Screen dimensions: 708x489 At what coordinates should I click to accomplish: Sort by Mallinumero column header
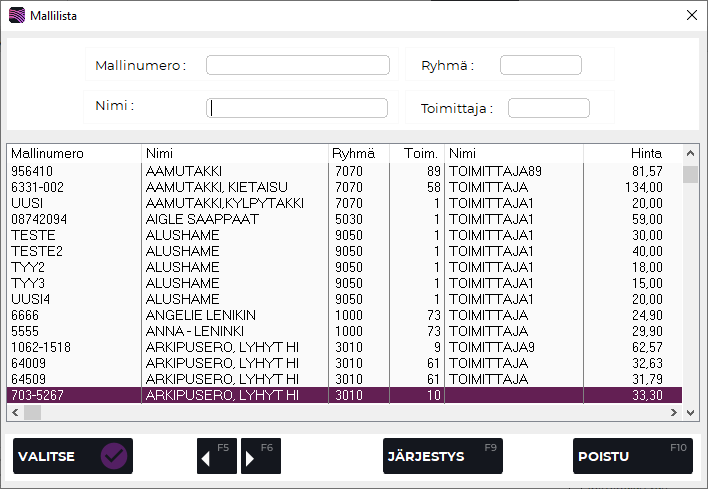[x=73, y=154]
